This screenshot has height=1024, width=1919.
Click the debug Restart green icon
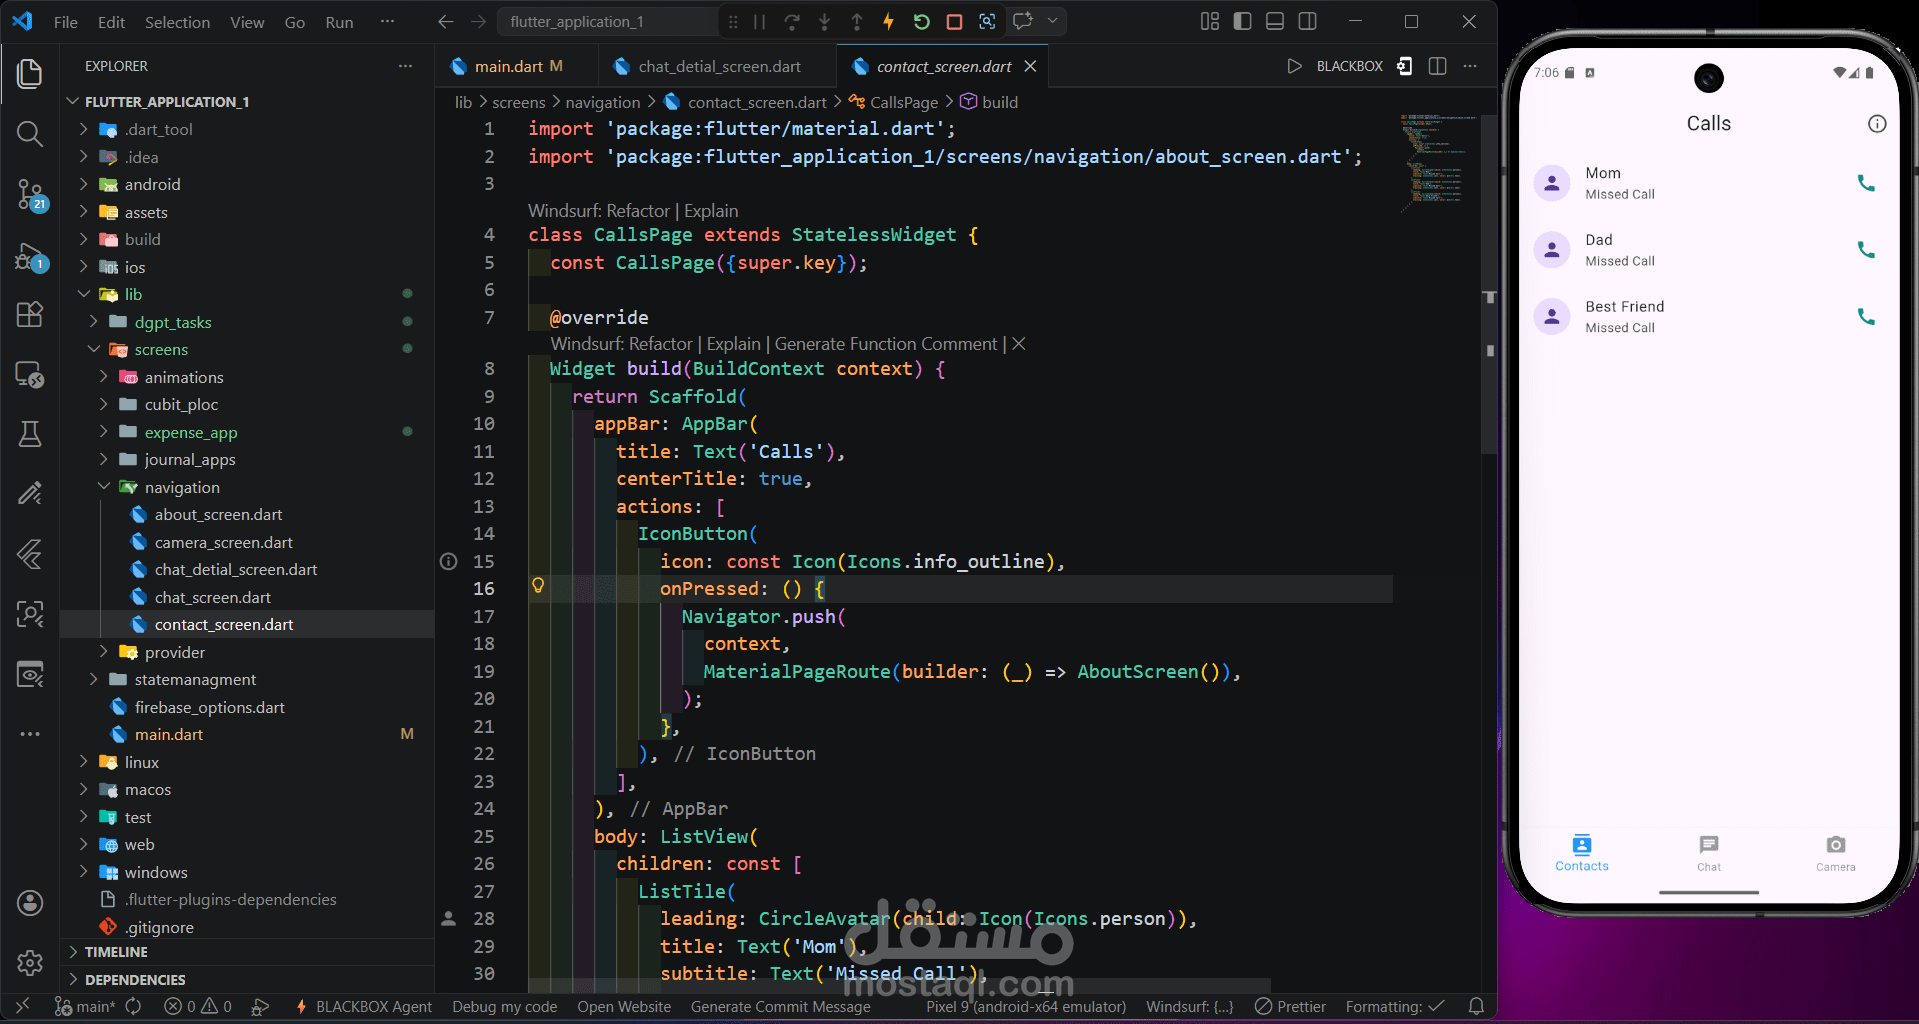[921, 22]
